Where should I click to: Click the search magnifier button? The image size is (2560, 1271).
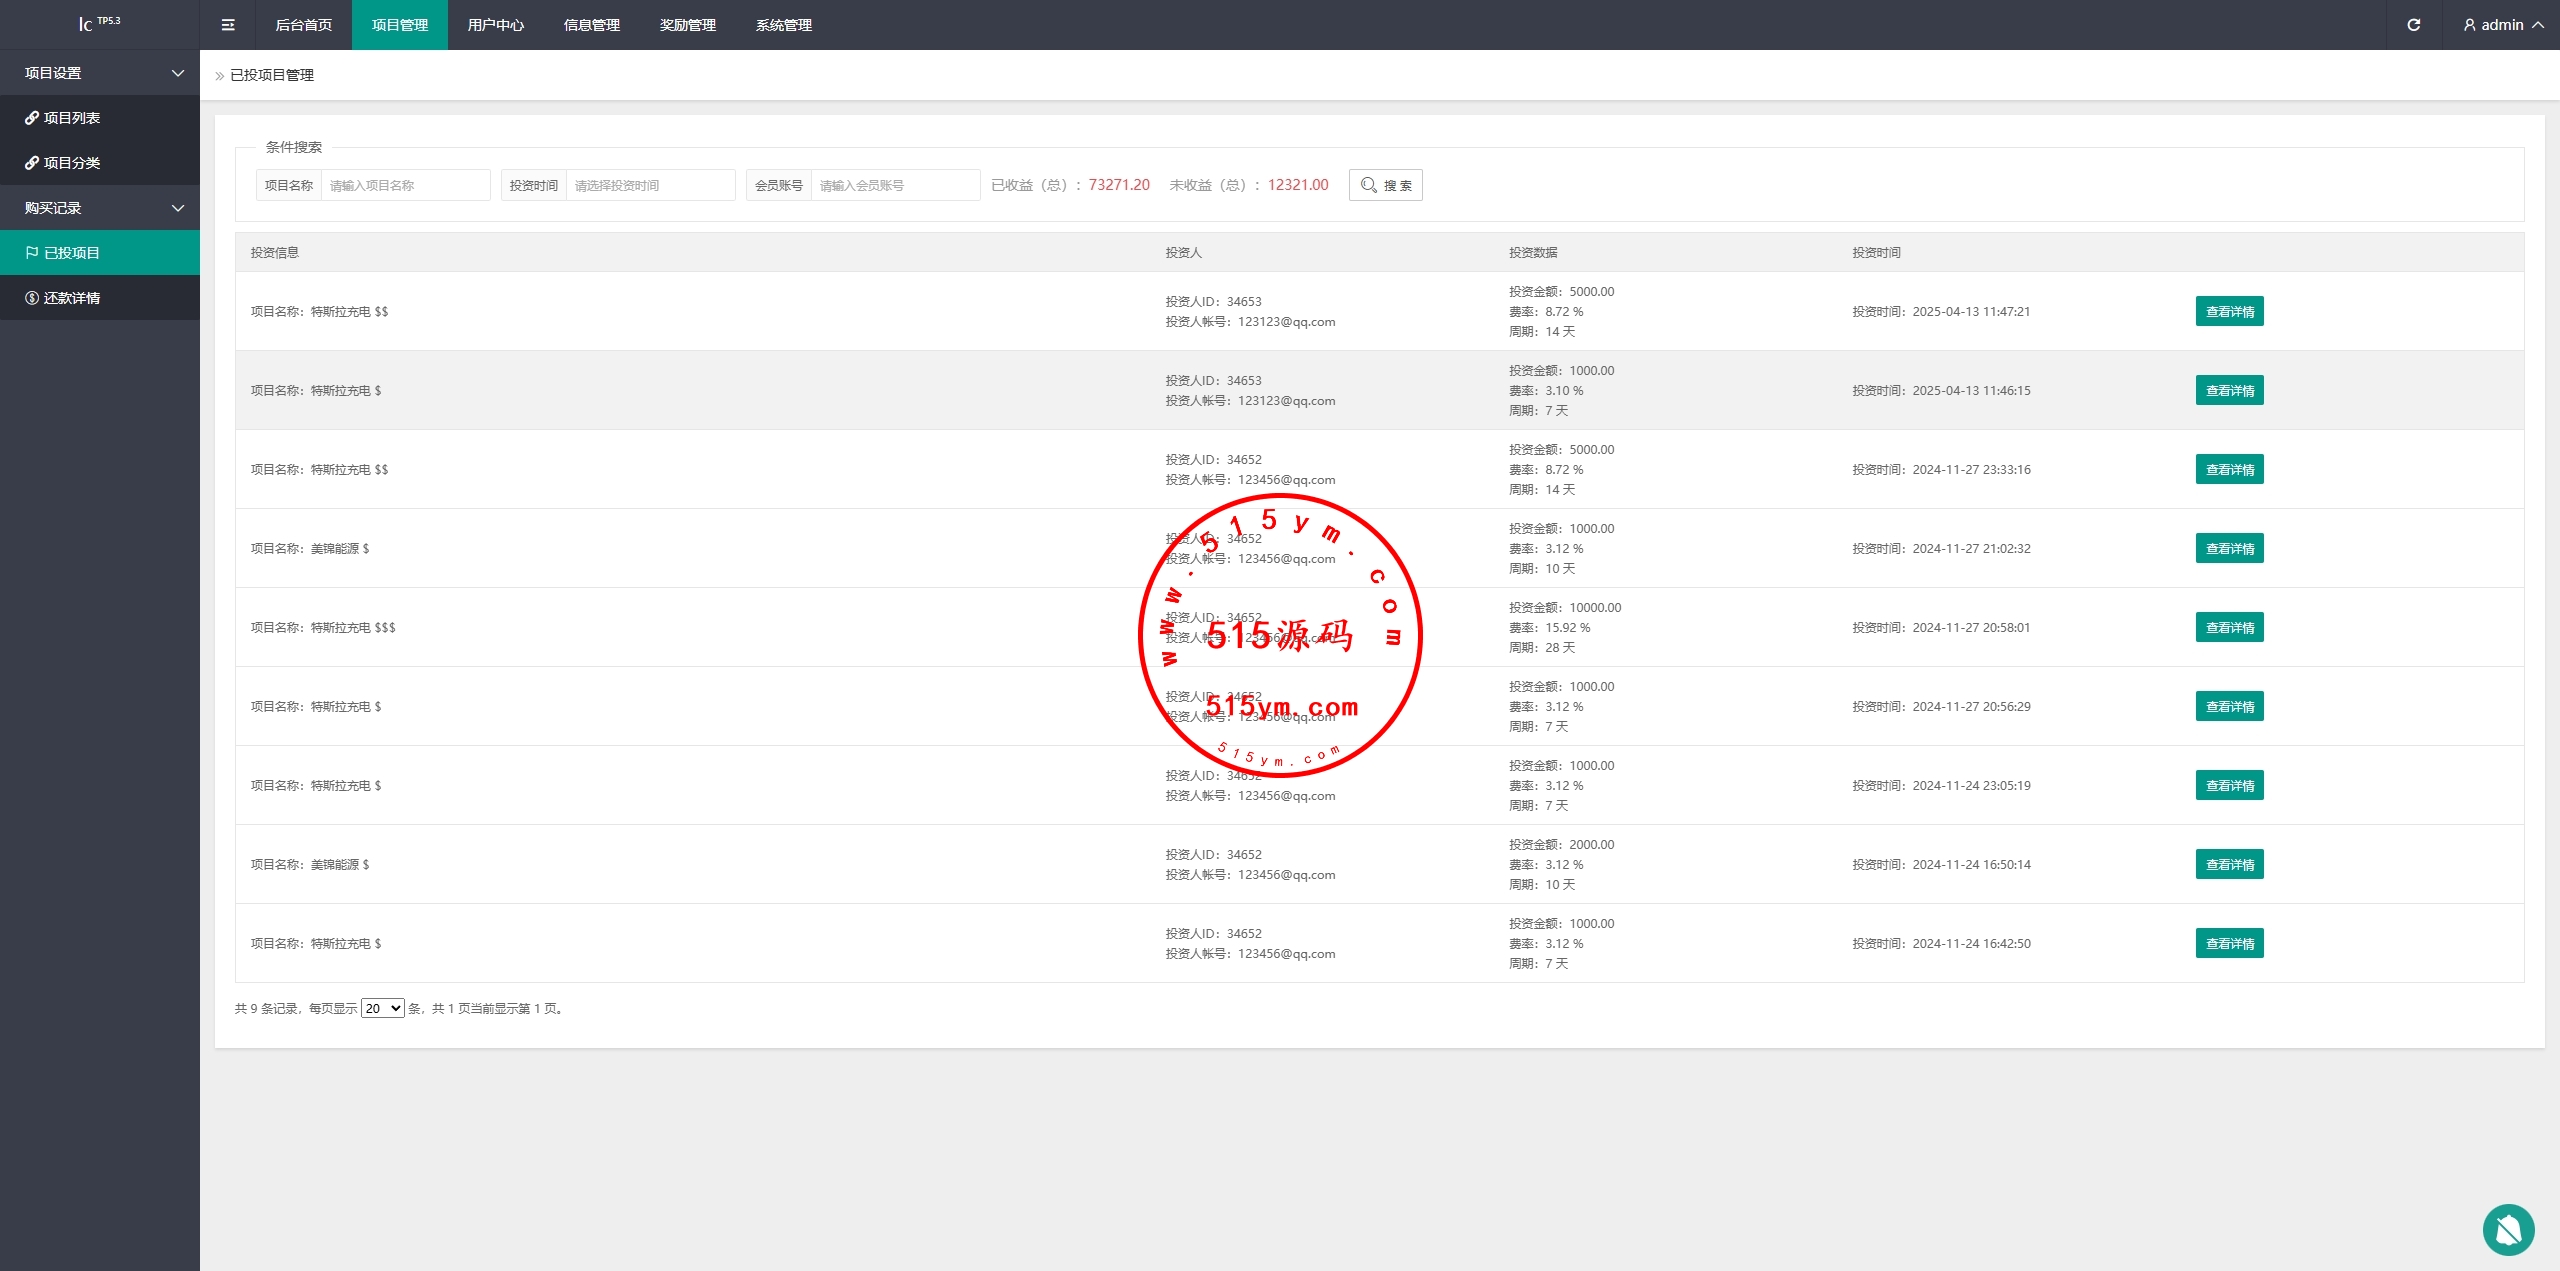click(1385, 185)
